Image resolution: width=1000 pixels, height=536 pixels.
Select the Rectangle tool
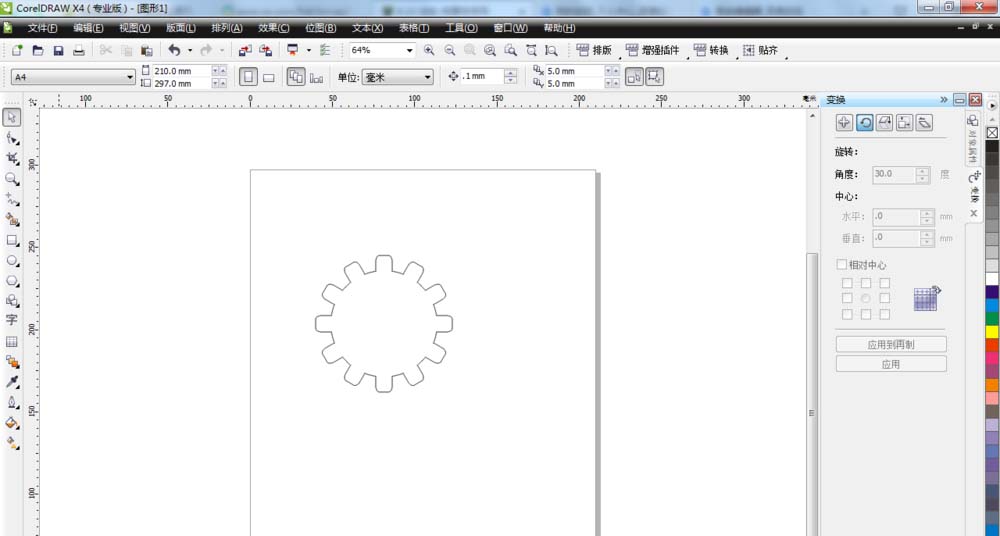12,240
